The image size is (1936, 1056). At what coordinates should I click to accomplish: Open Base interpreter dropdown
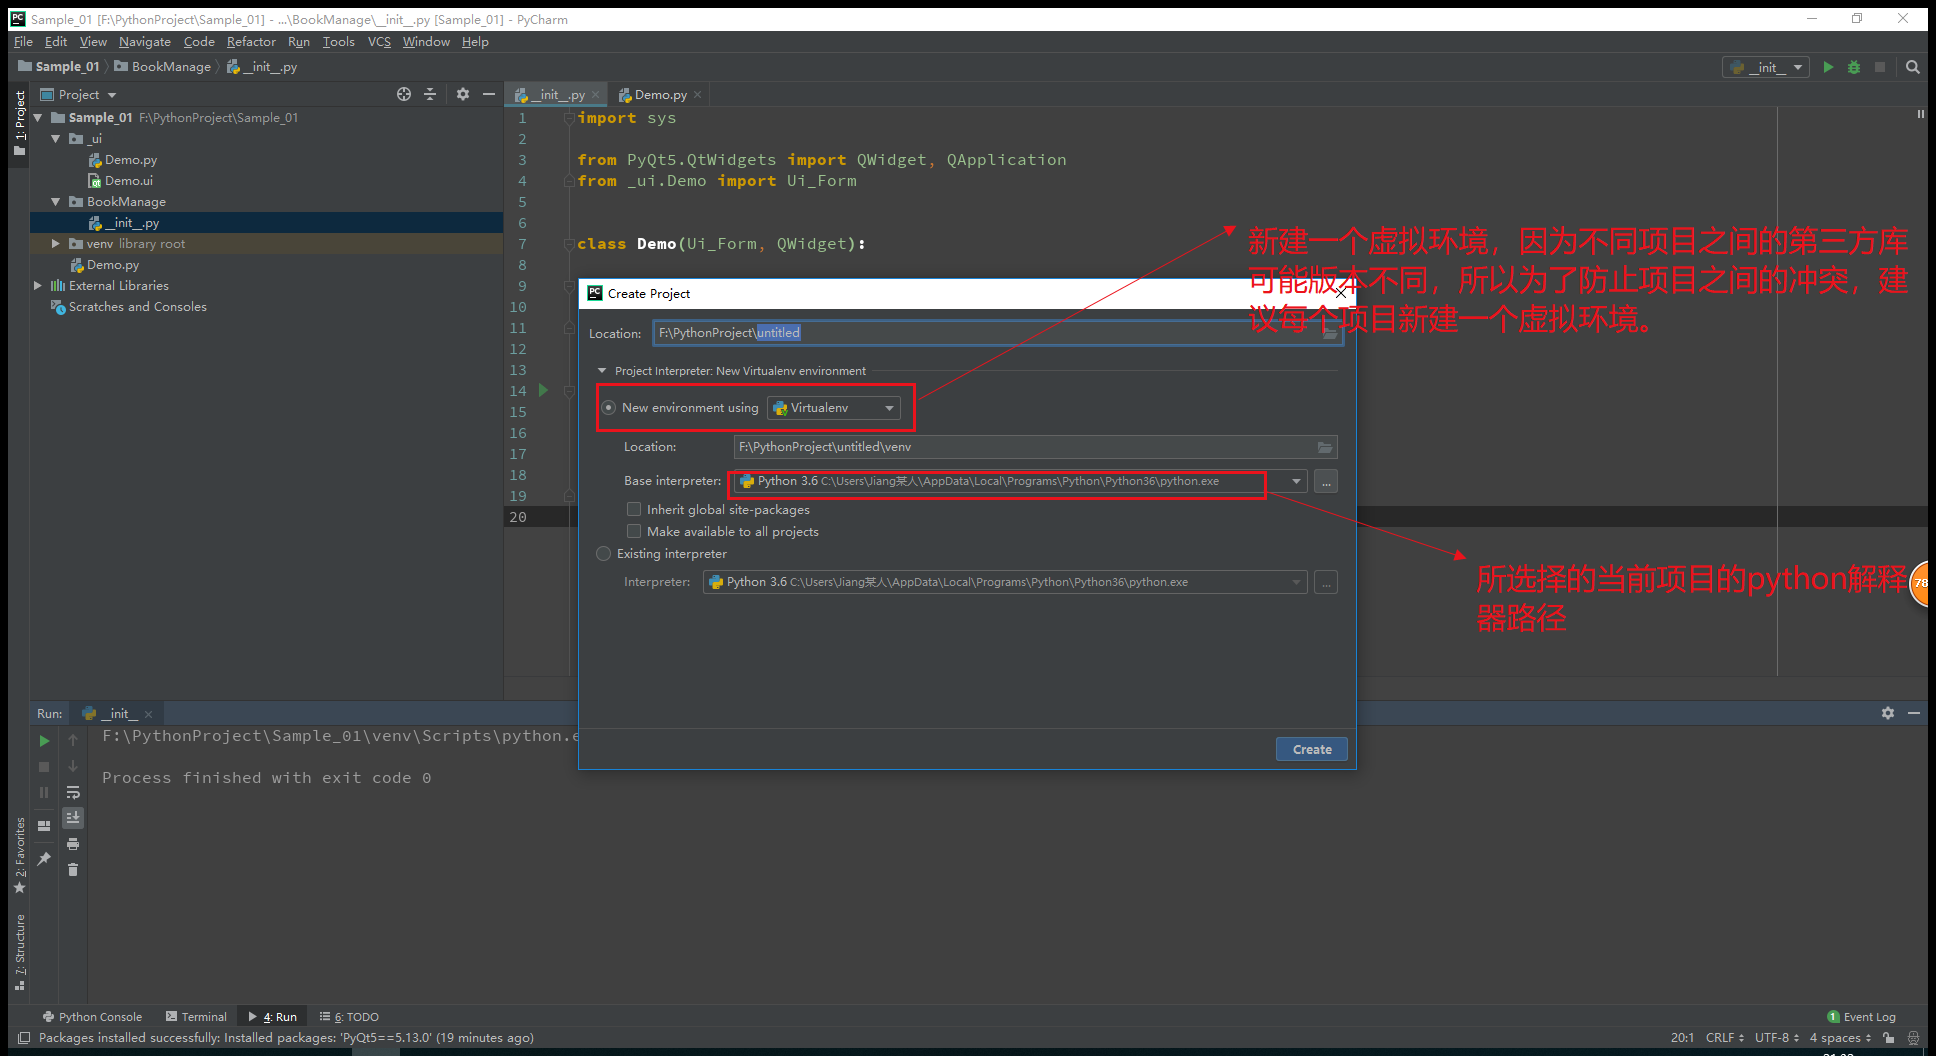coord(1296,481)
